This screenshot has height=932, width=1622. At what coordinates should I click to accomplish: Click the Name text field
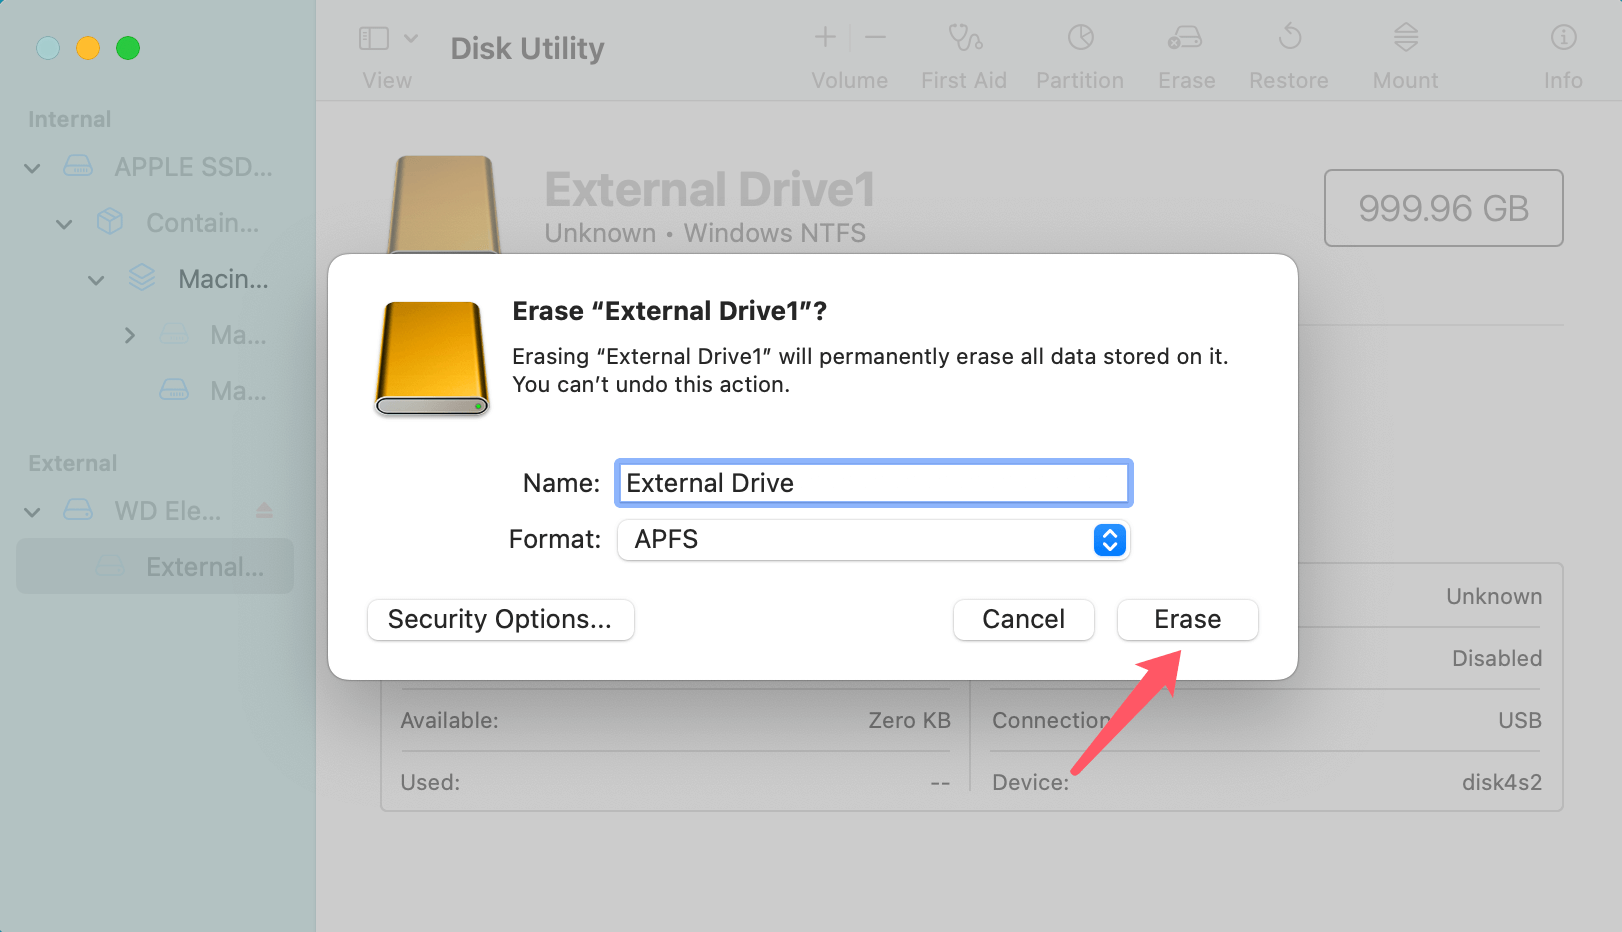click(x=872, y=483)
